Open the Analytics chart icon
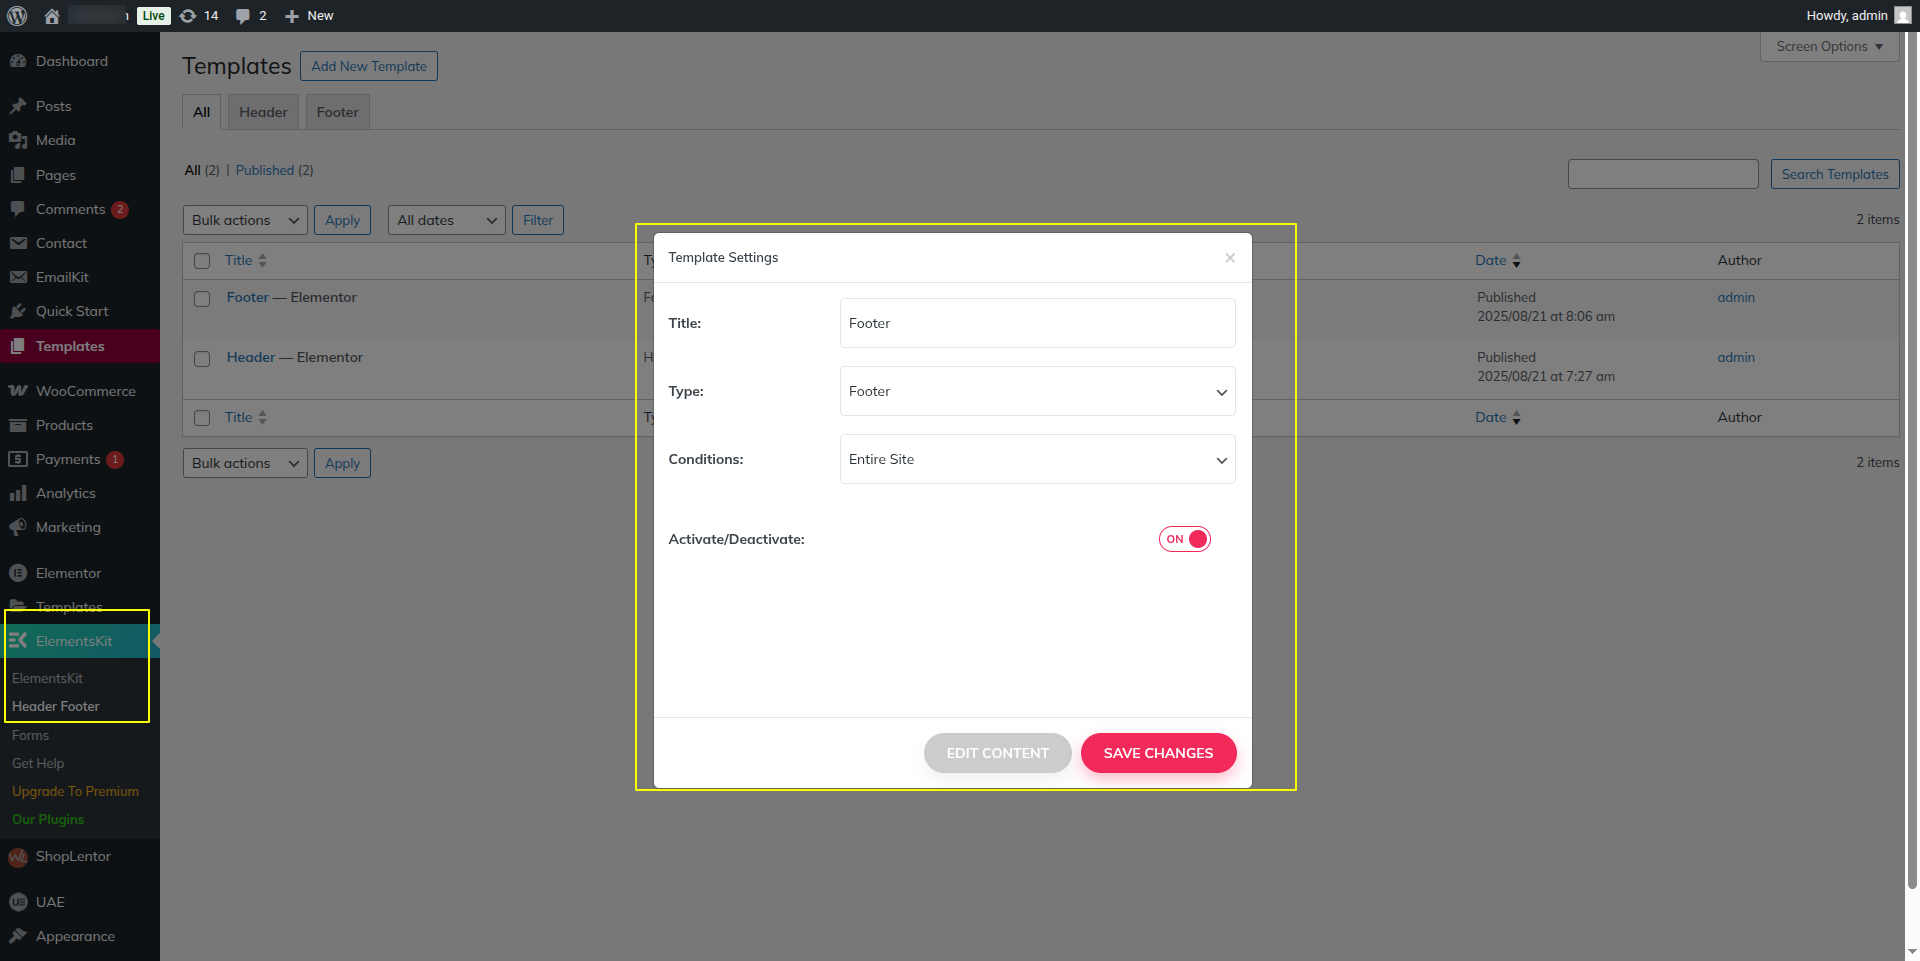The width and height of the screenshot is (1920, 961). click(18, 493)
